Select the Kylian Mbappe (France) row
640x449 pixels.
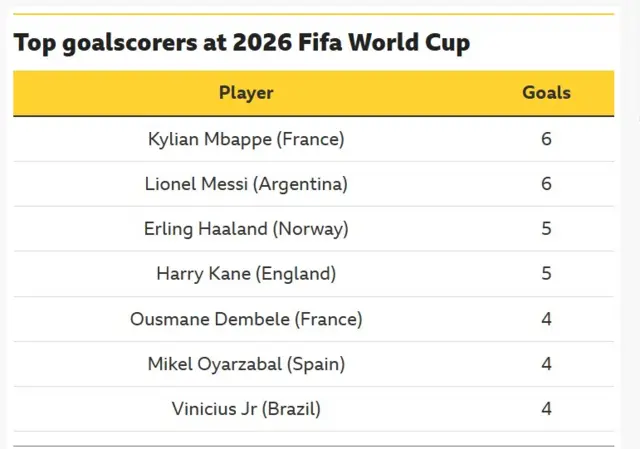[313, 139]
